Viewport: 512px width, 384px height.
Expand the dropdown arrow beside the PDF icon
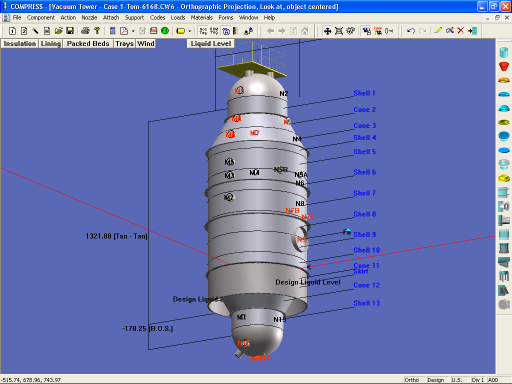tap(133, 31)
